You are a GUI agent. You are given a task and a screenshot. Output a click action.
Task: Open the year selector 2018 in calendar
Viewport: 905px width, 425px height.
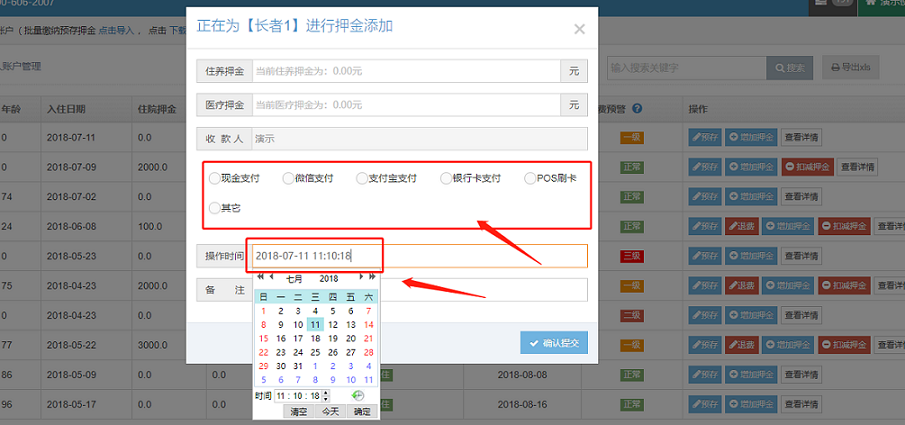(x=329, y=278)
